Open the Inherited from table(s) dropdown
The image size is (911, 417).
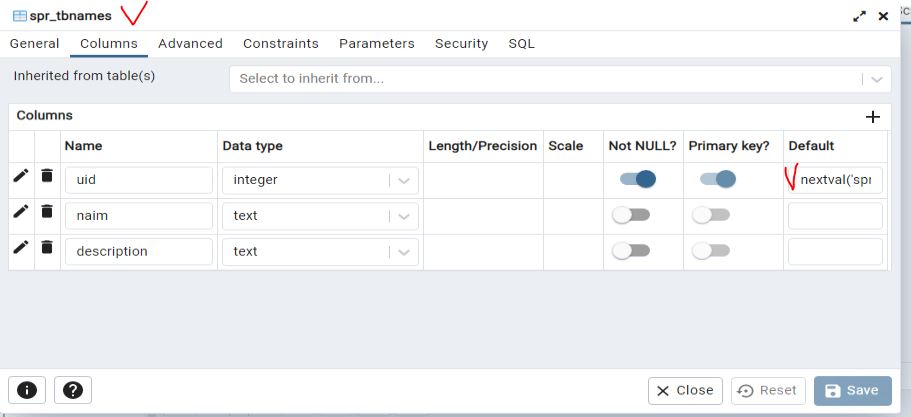pos(876,79)
